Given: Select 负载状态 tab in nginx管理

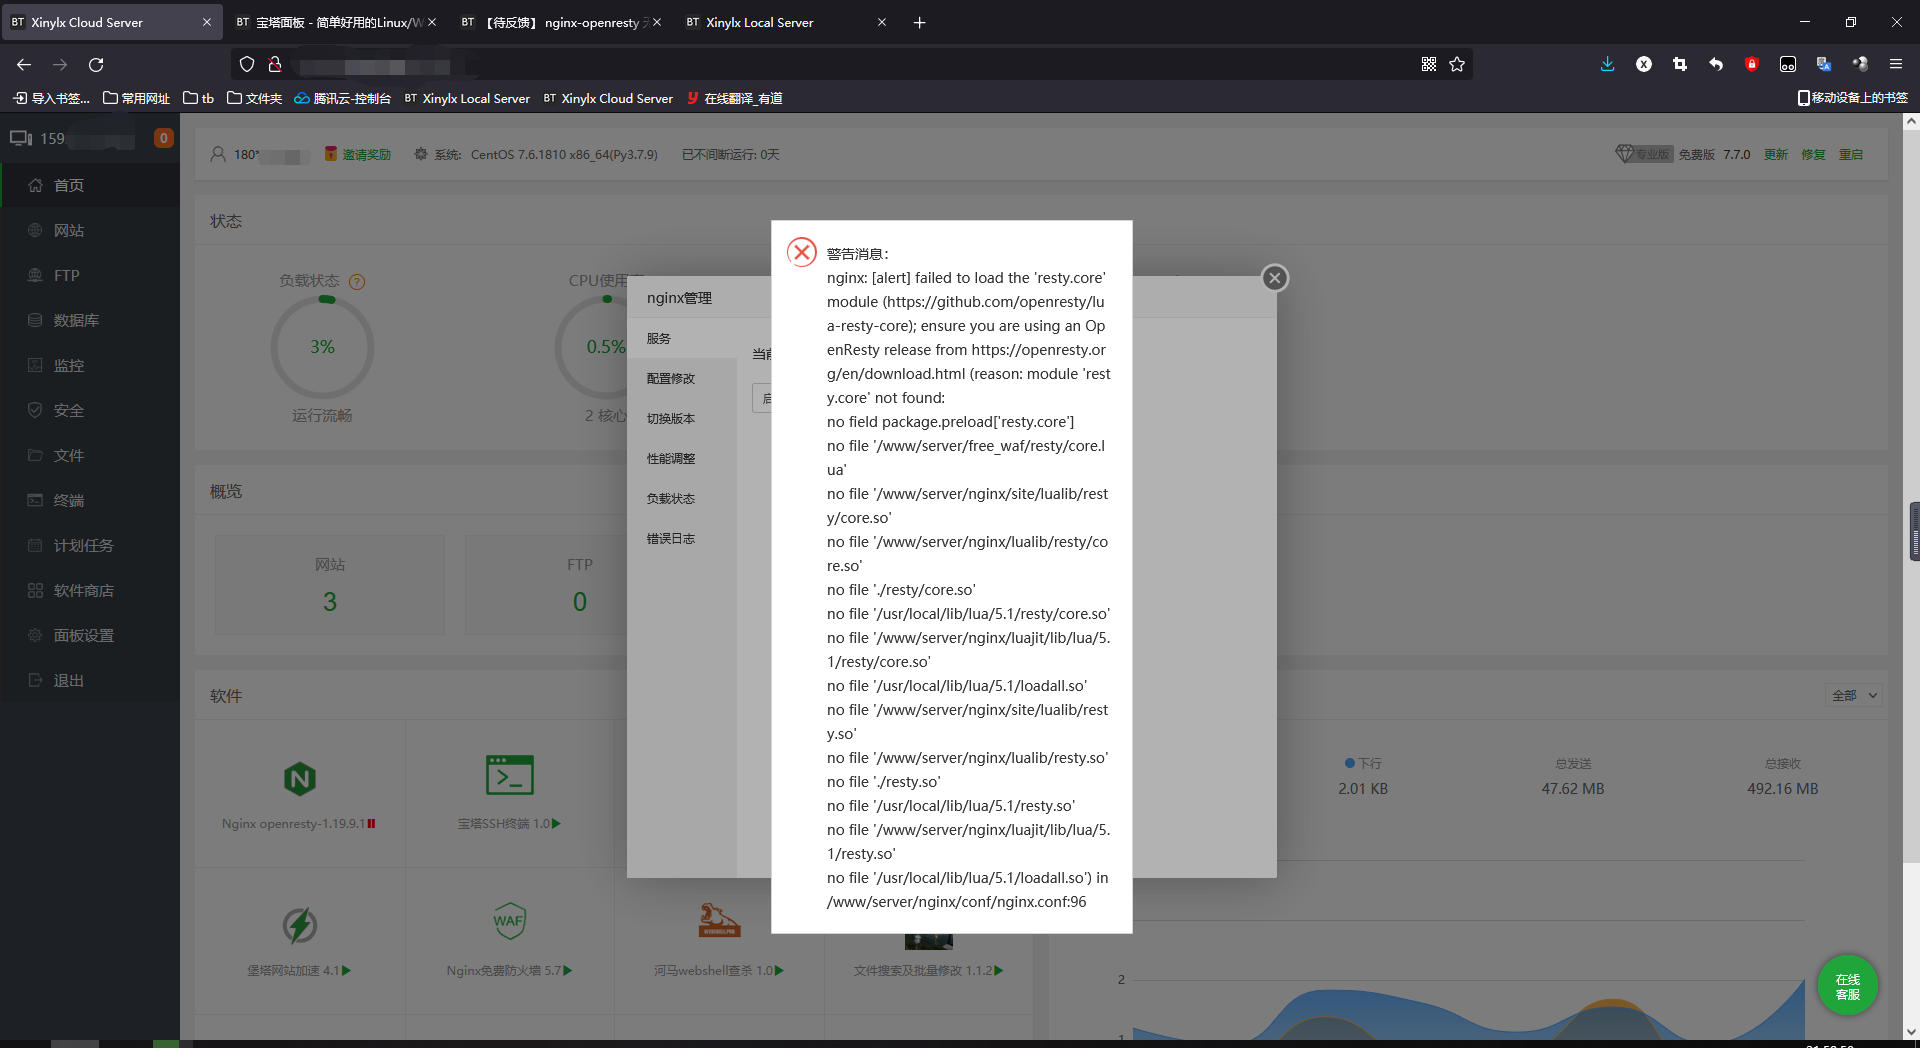Looking at the screenshot, I should coord(682,499).
